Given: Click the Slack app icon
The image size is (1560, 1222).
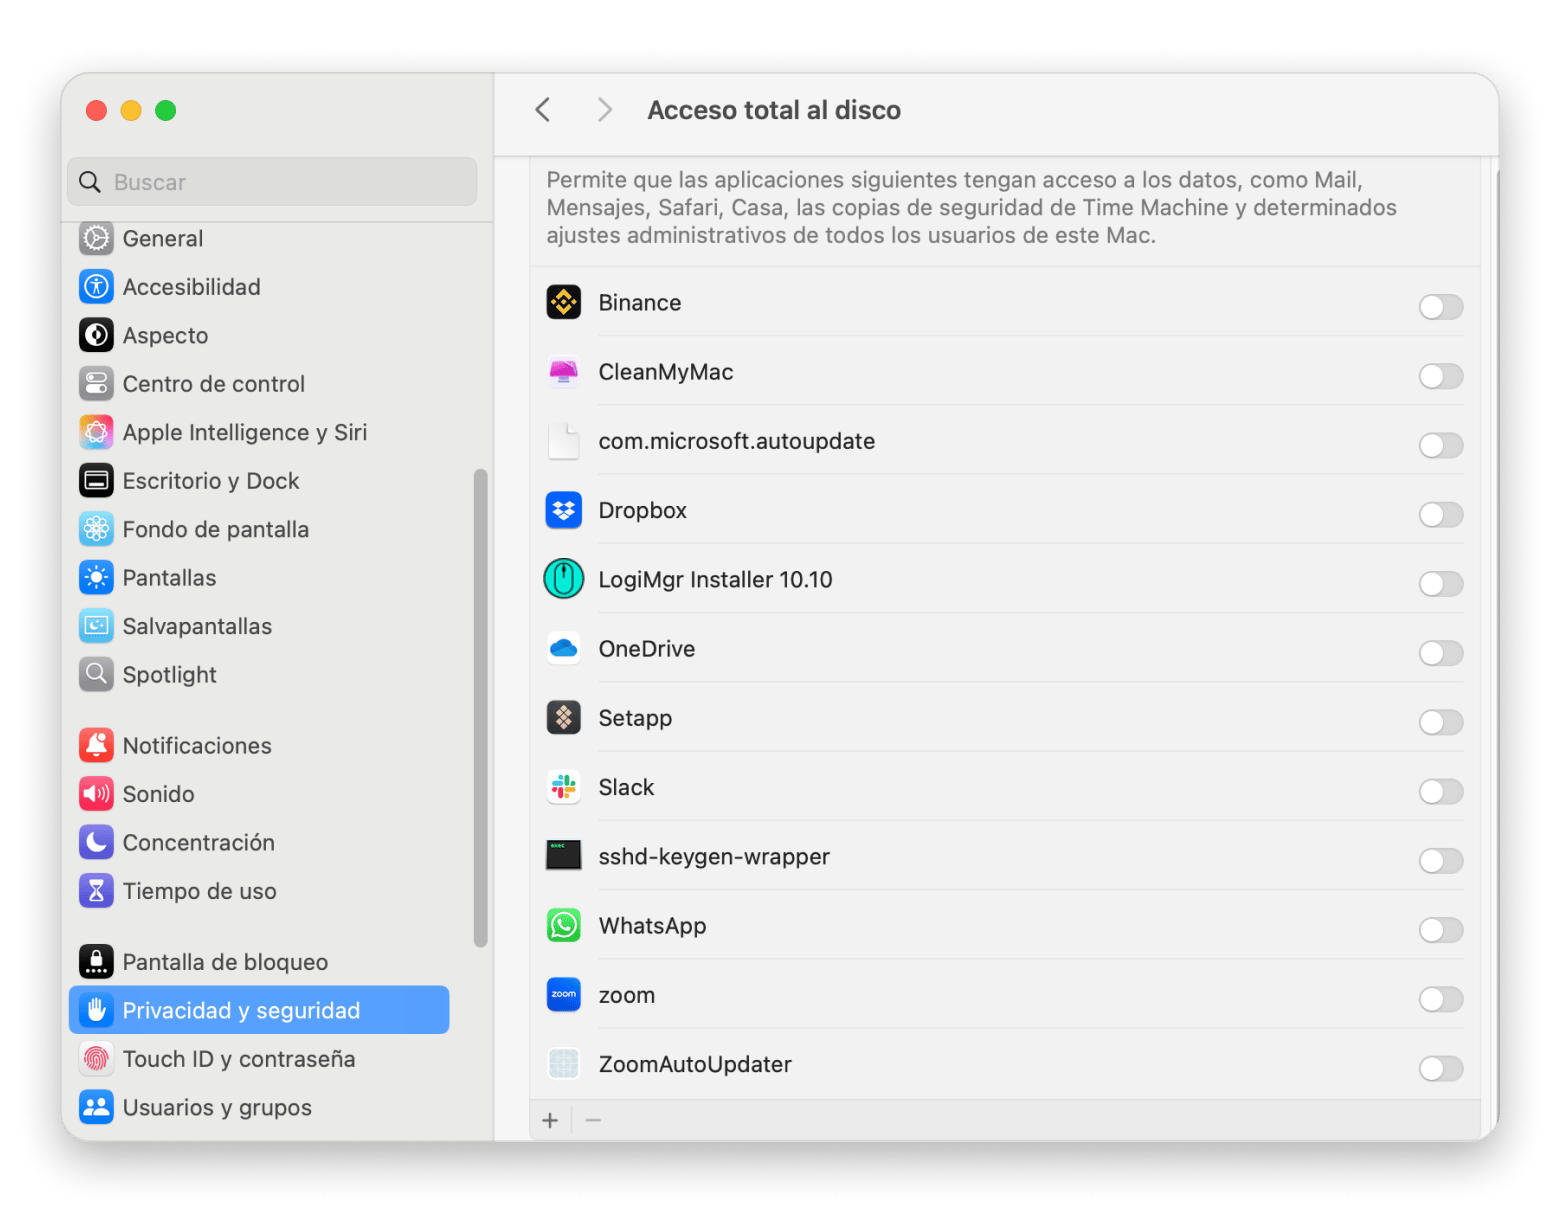Looking at the screenshot, I should coord(564,788).
